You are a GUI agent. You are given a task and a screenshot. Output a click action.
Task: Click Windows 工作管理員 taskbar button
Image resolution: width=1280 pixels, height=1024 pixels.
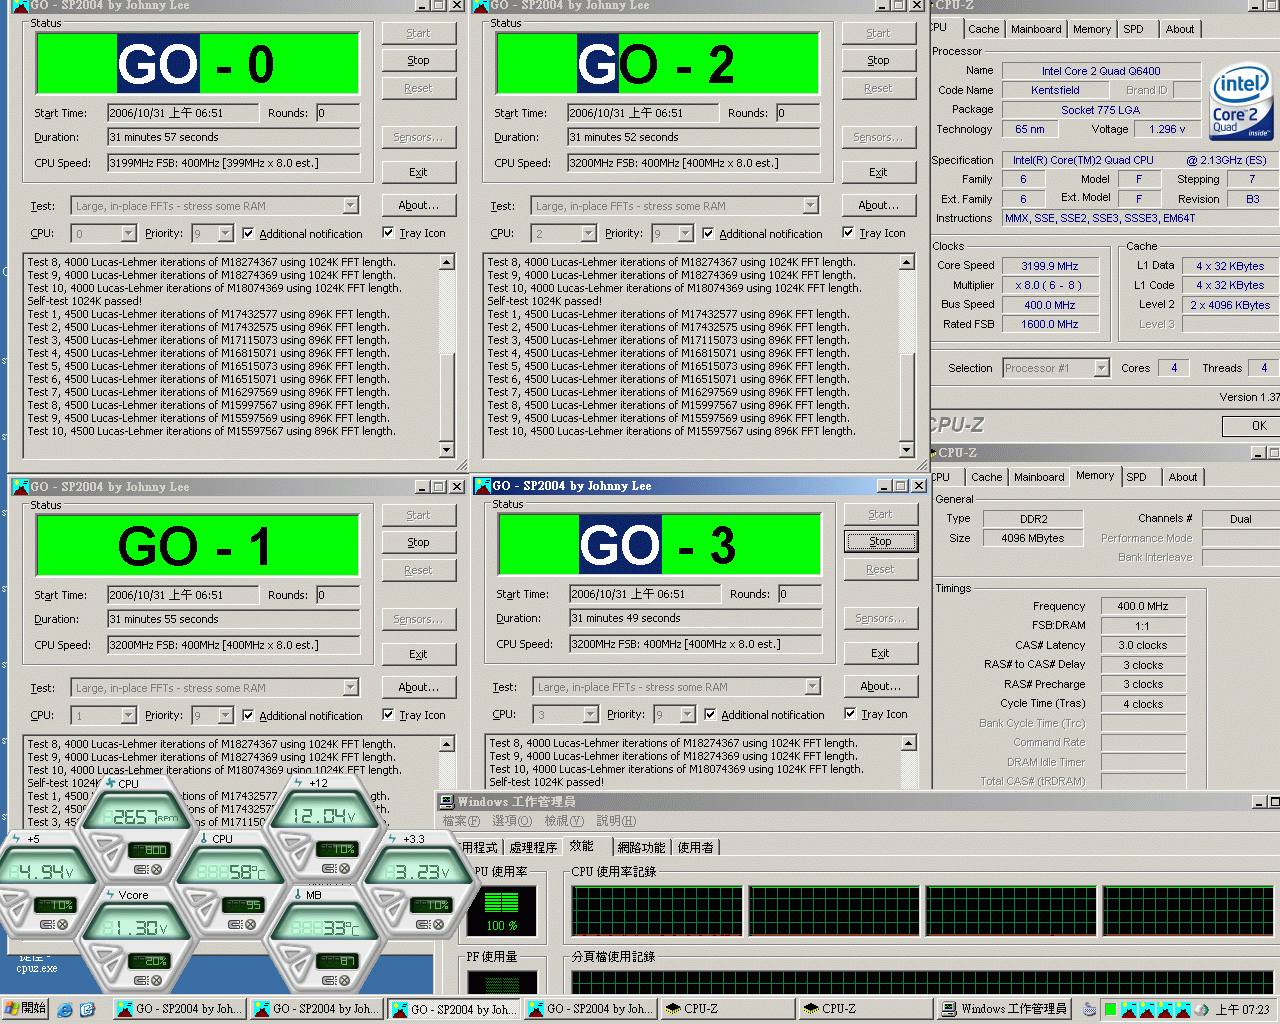pos(1006,1009)
